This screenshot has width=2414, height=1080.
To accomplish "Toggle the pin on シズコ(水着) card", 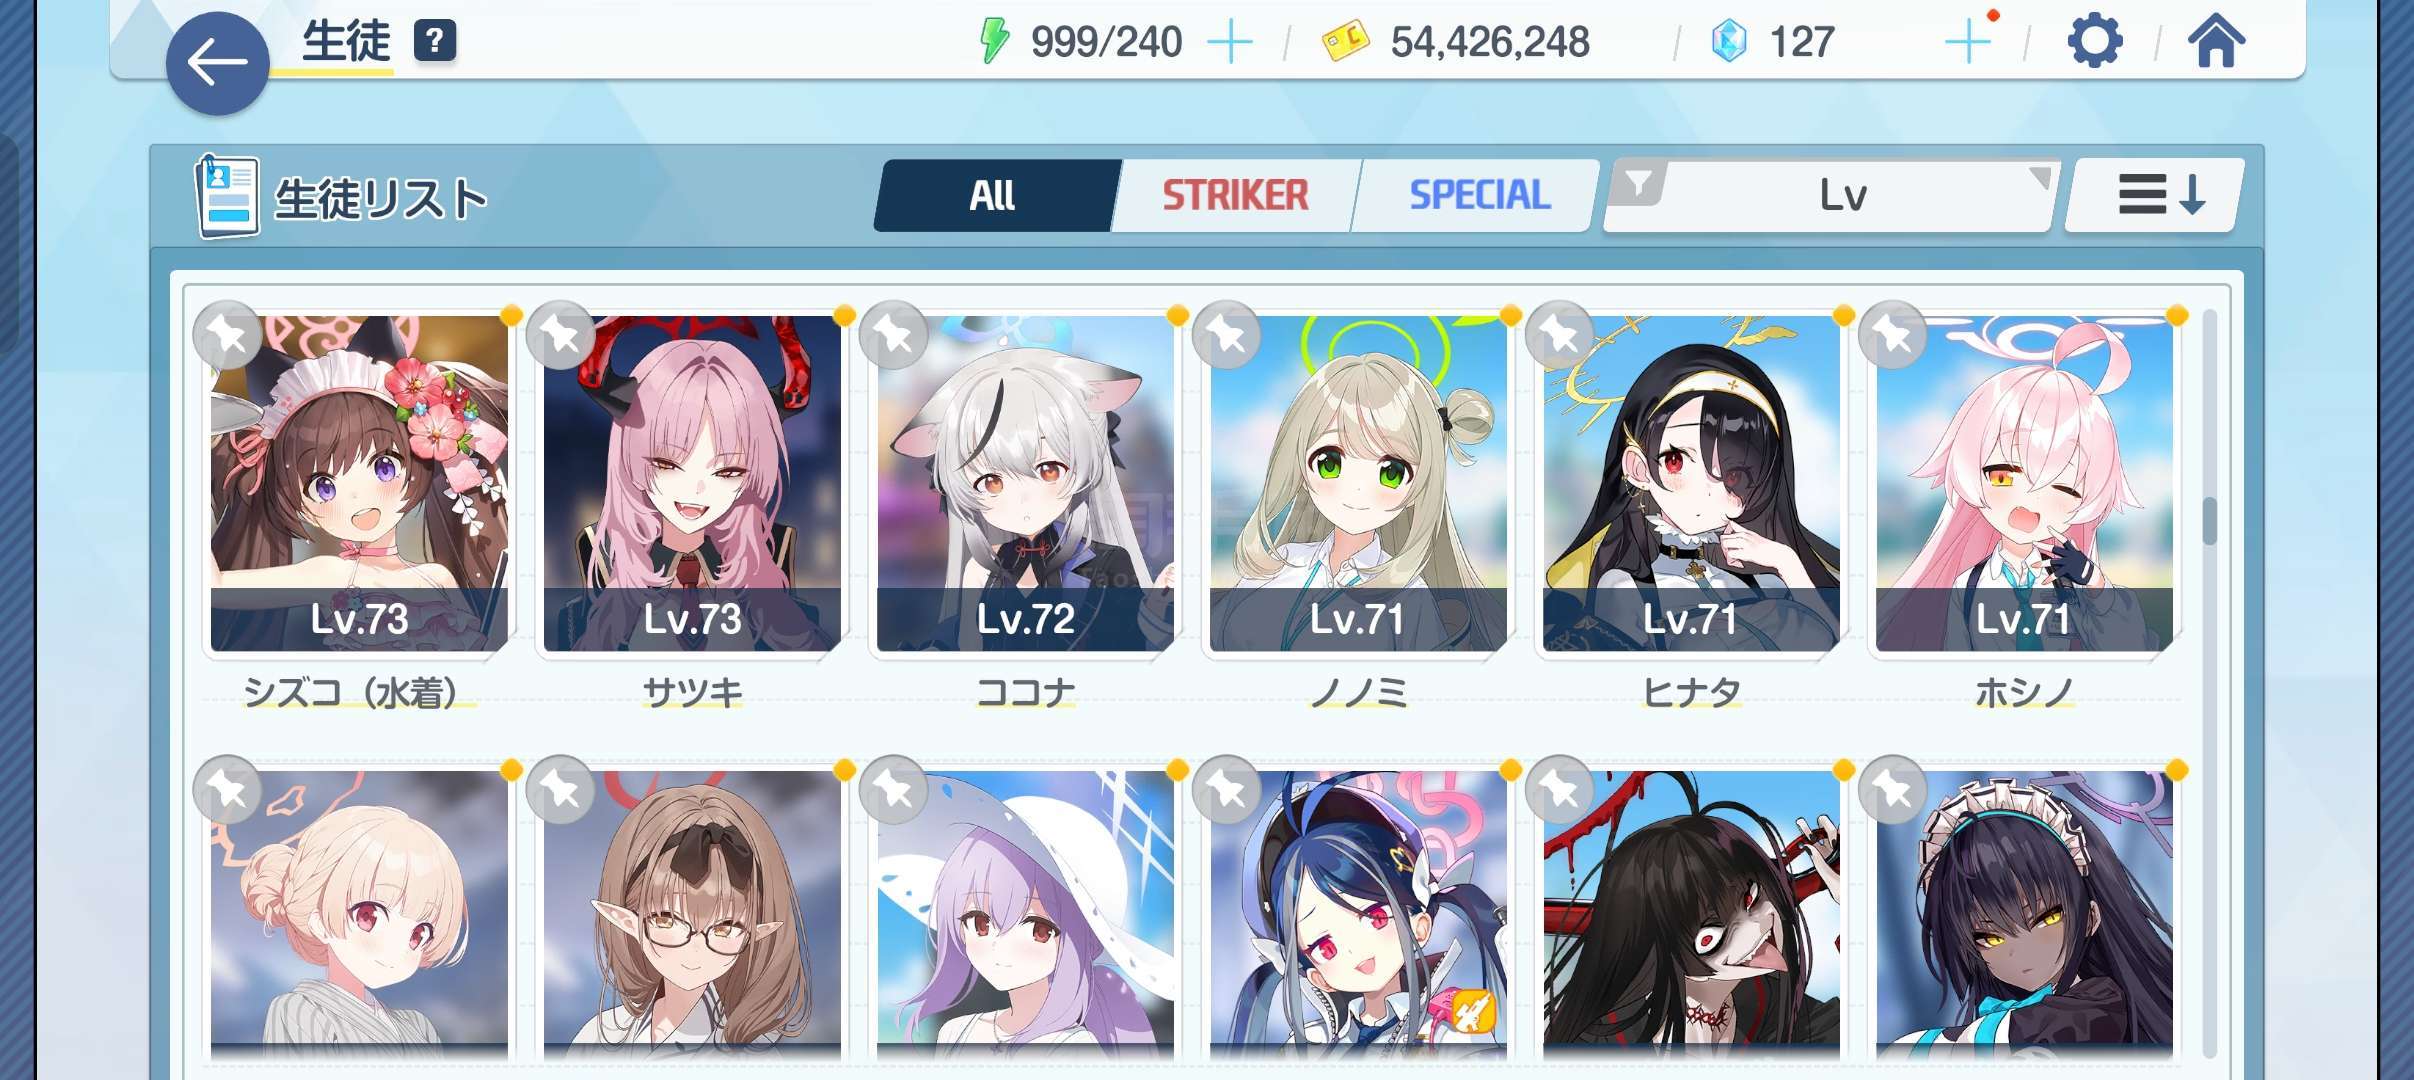I will click(228, 335).
